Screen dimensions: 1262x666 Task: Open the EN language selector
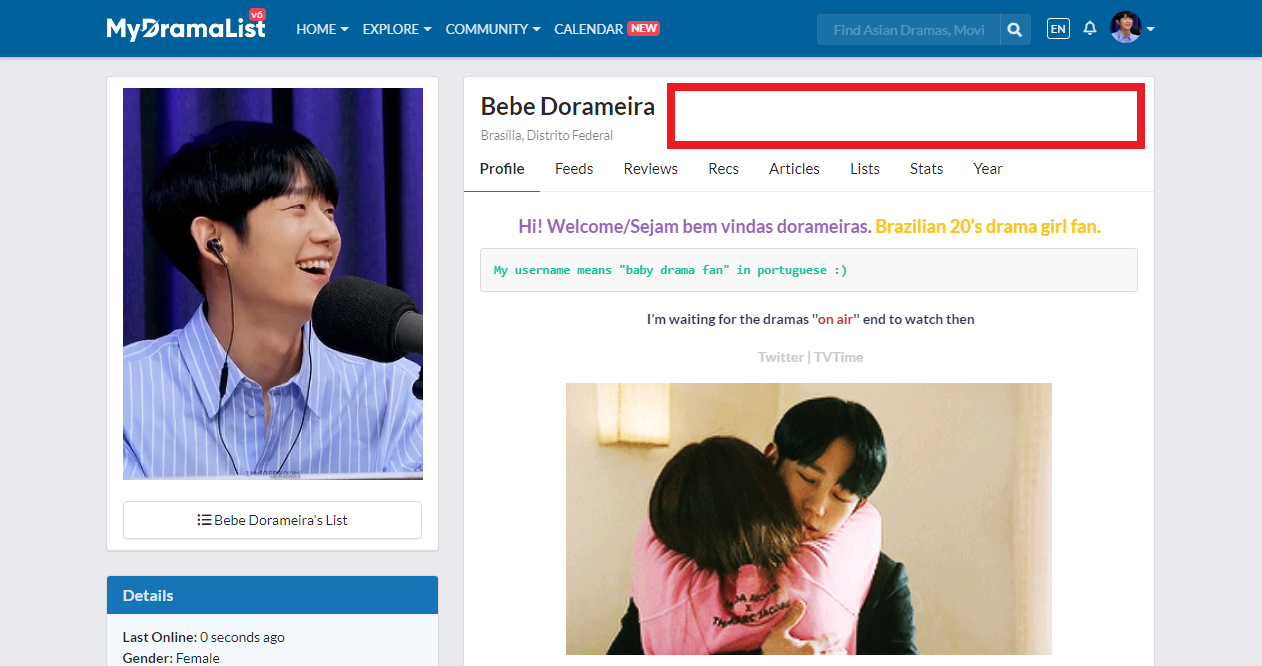(1058, 29)
